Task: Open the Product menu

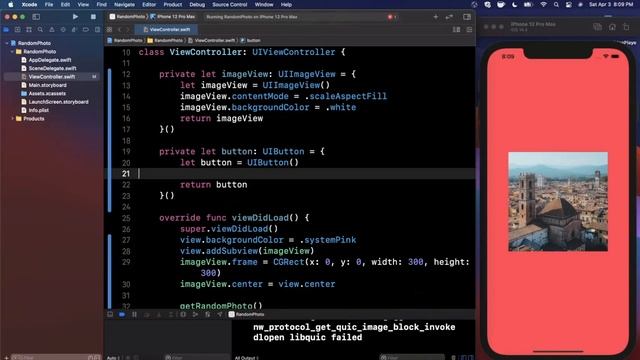Action: tap(173, 4)
